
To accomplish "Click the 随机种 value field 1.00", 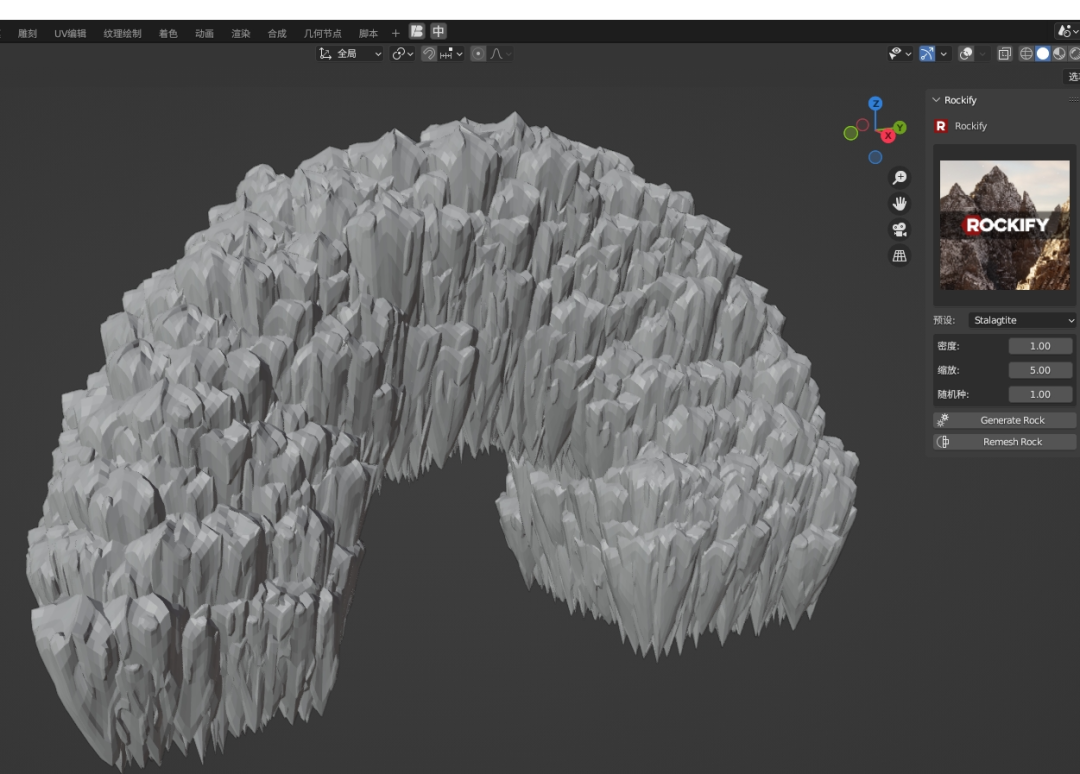I will tap(1040, 394).
